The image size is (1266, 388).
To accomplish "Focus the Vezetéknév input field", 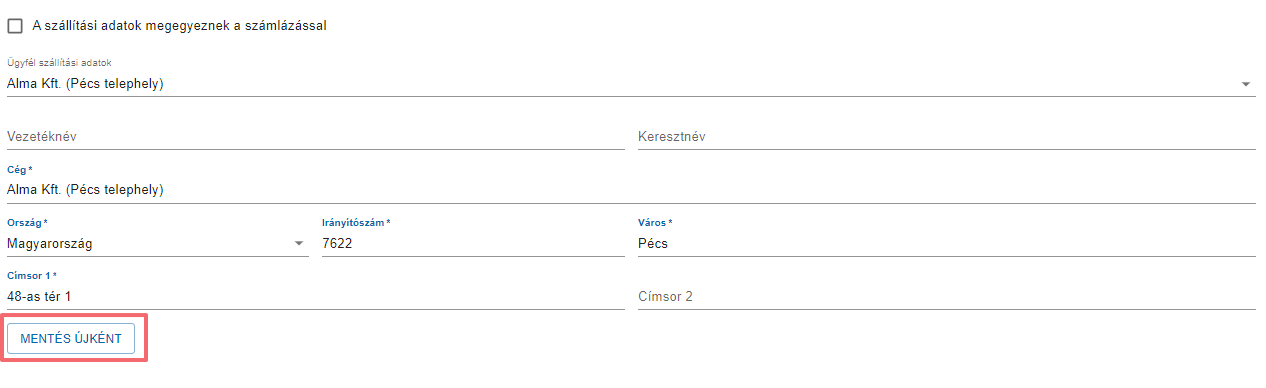I will click(x=316, y=136).
